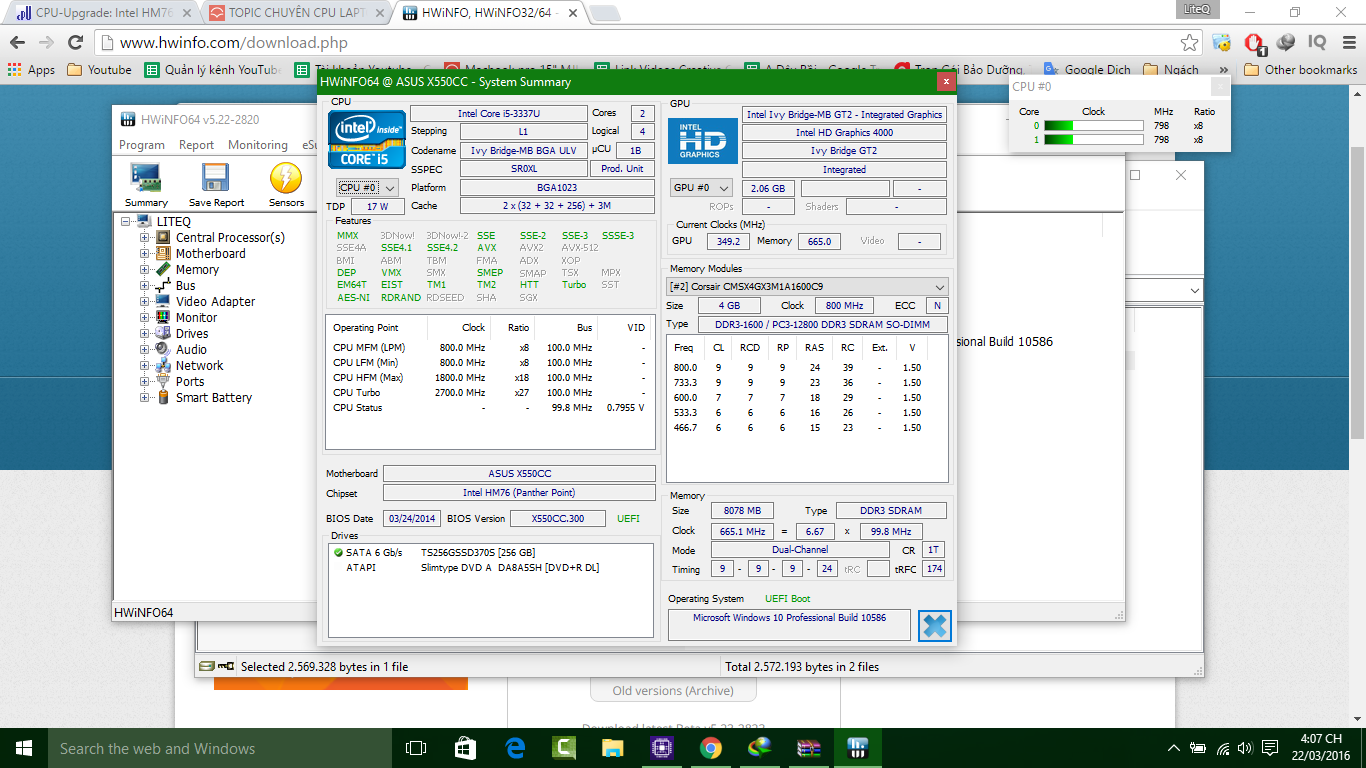Image resolution: width=1366 pixels, height=768 pixels.
Task: Open the Report menu in HWiNFO64
Action: point(196,145)
